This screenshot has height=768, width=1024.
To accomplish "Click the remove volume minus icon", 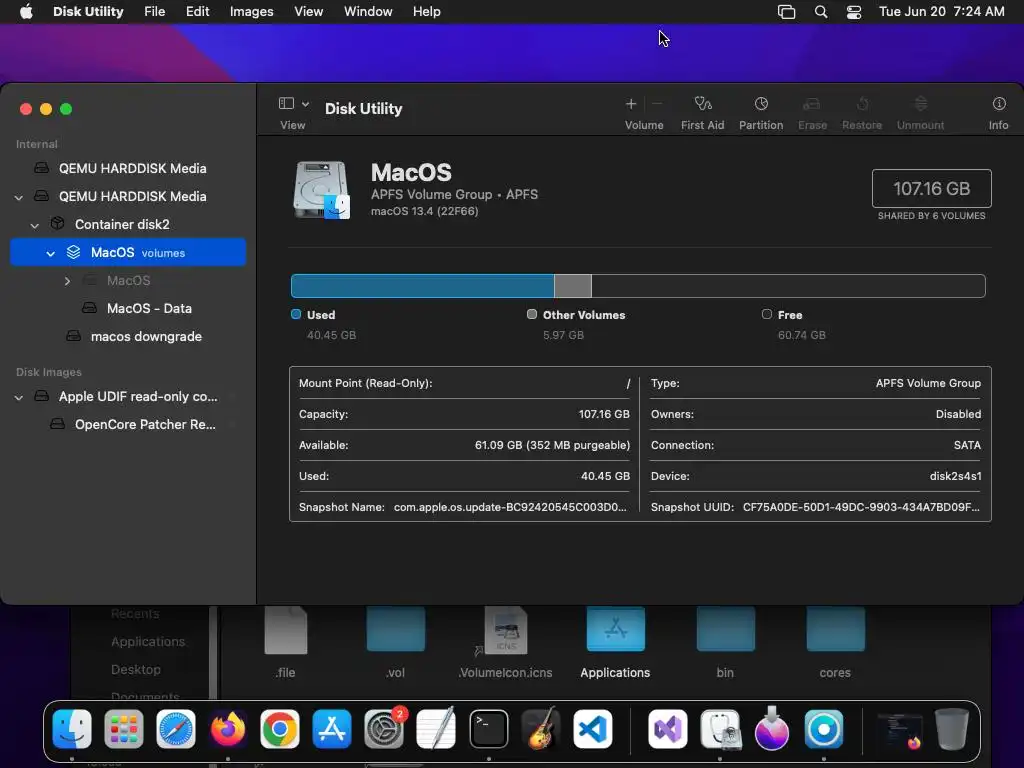I will [x=657, y=104].
